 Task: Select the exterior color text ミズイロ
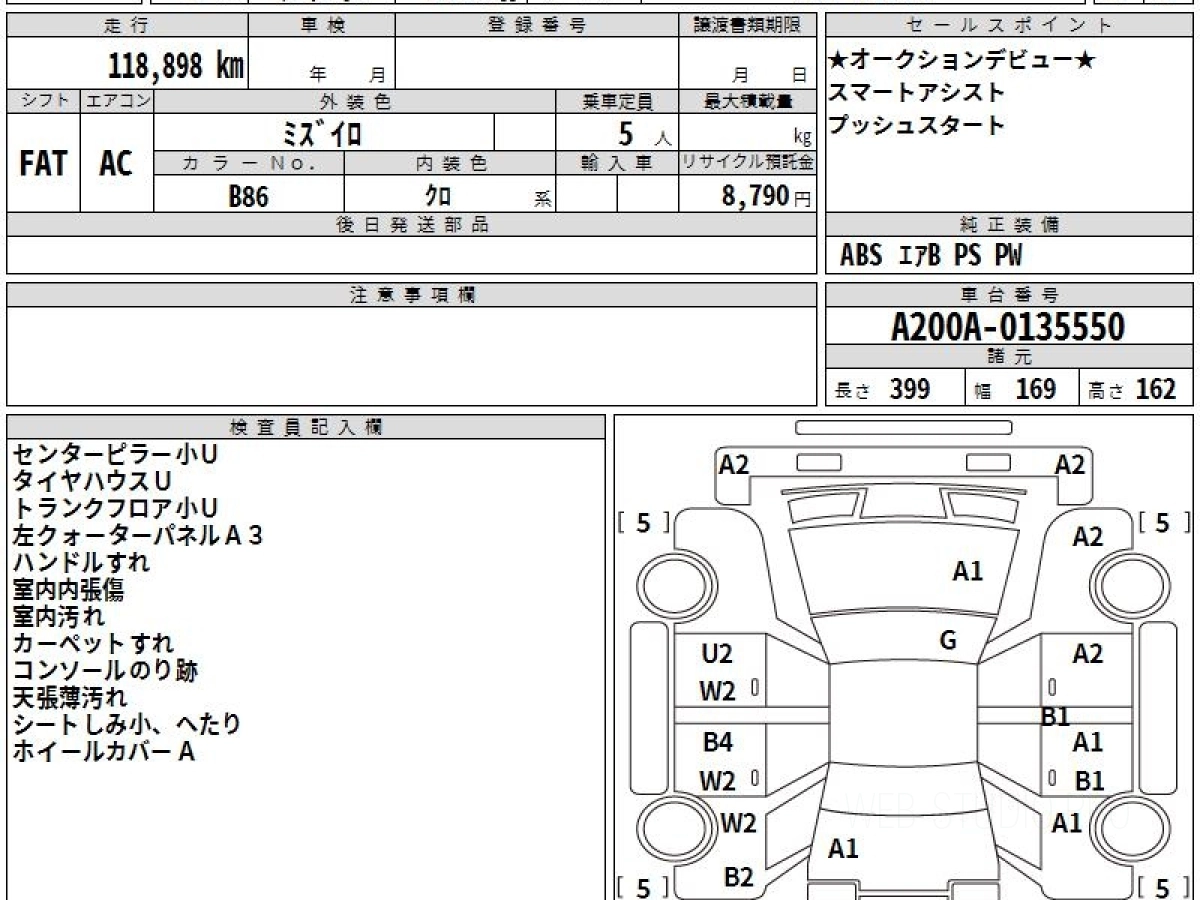tap(324, 132)
